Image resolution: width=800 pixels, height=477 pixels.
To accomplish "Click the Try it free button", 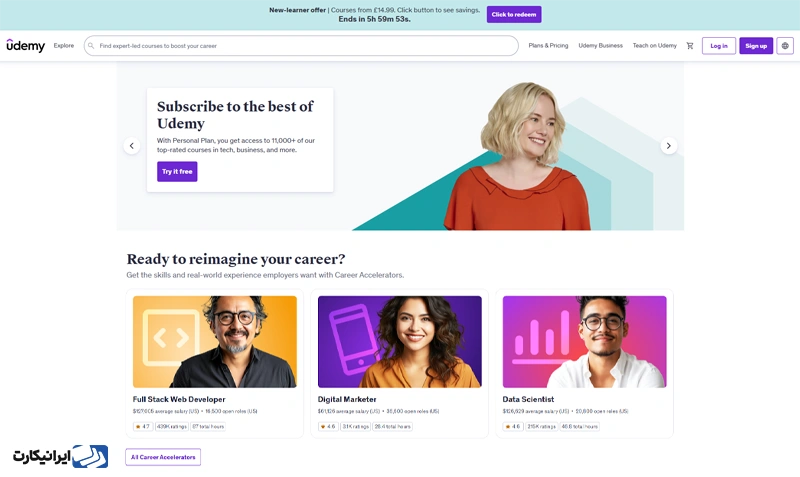I will pyautogui.click(x=177, y=171).
